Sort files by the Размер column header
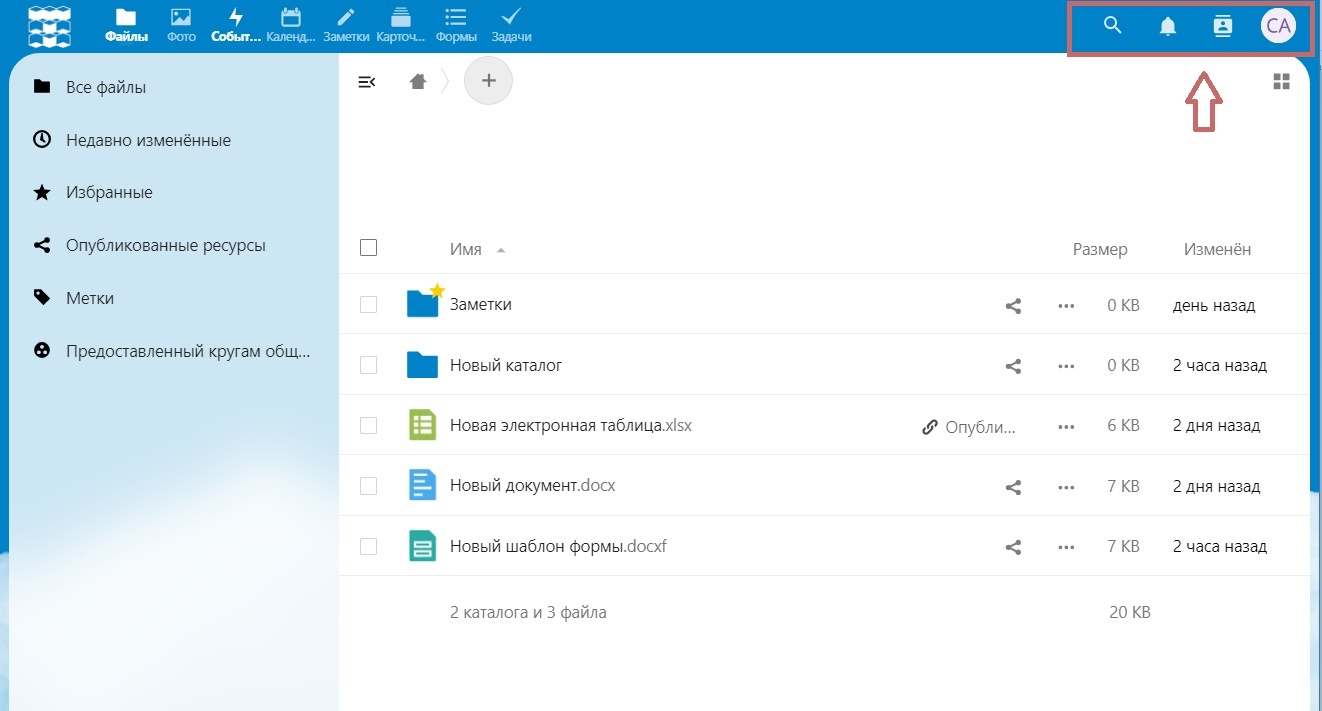Image resolution: width=1322 pixels, height=711 pixels. [1100, 249]
